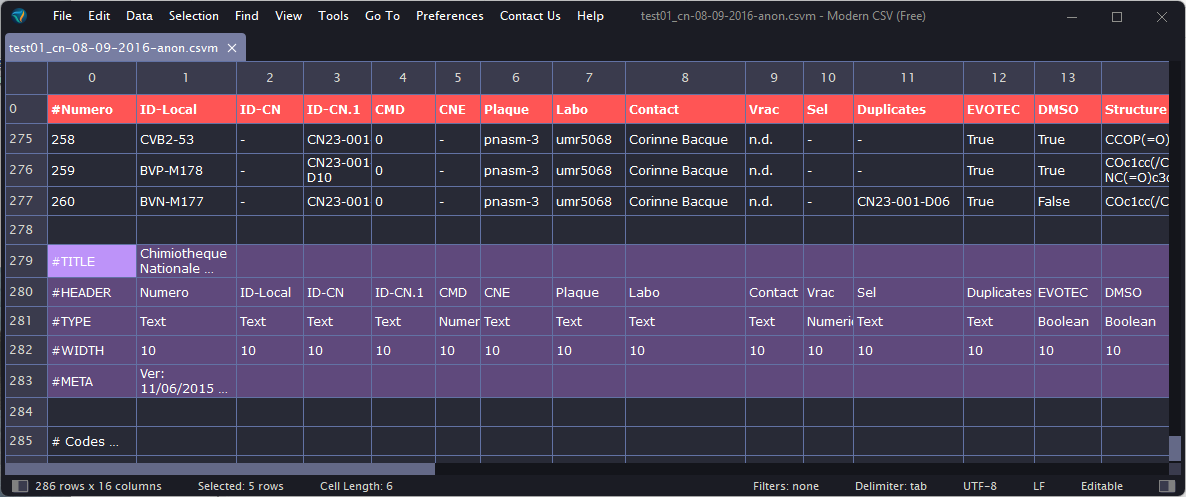Viewport: 1186px width, 497px height.
Task: Select cell BVN-M177
Action: [x=186, y=201]
